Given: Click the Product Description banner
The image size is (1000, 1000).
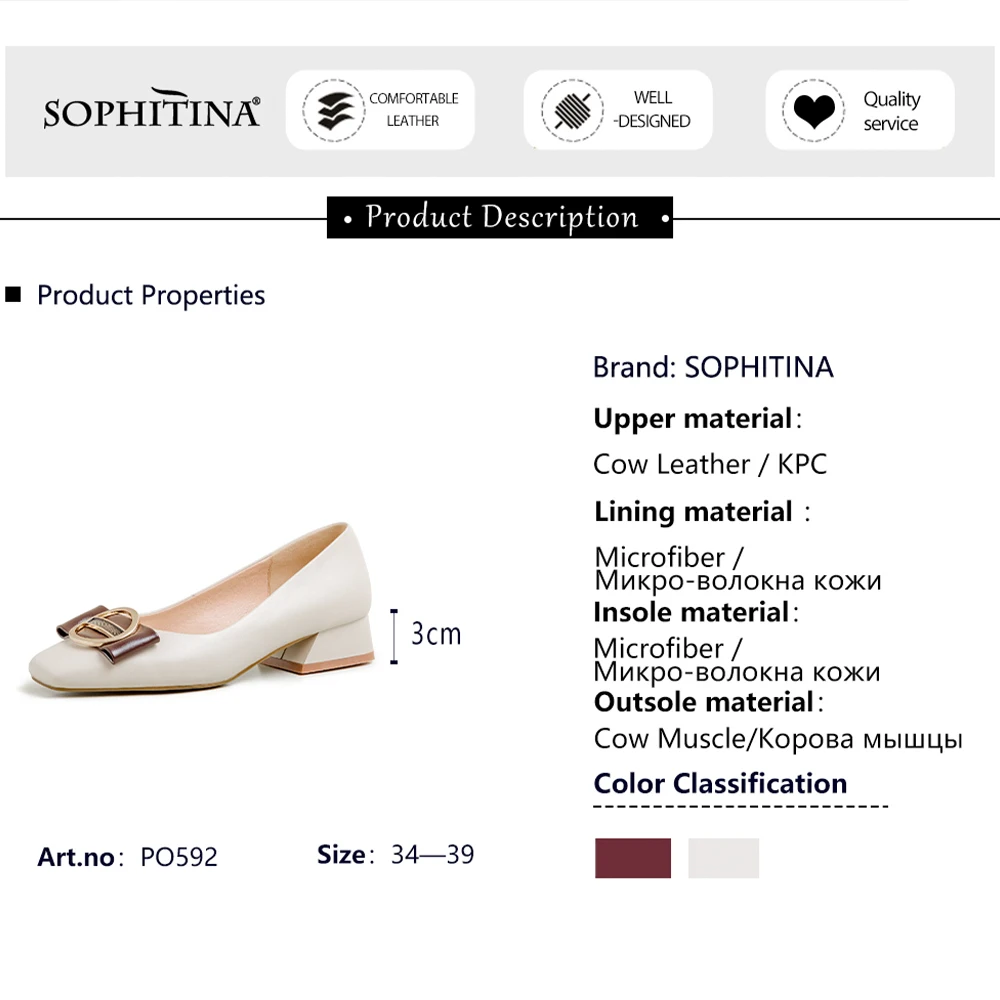Looking at the screenshot, I should pos(500,217).
